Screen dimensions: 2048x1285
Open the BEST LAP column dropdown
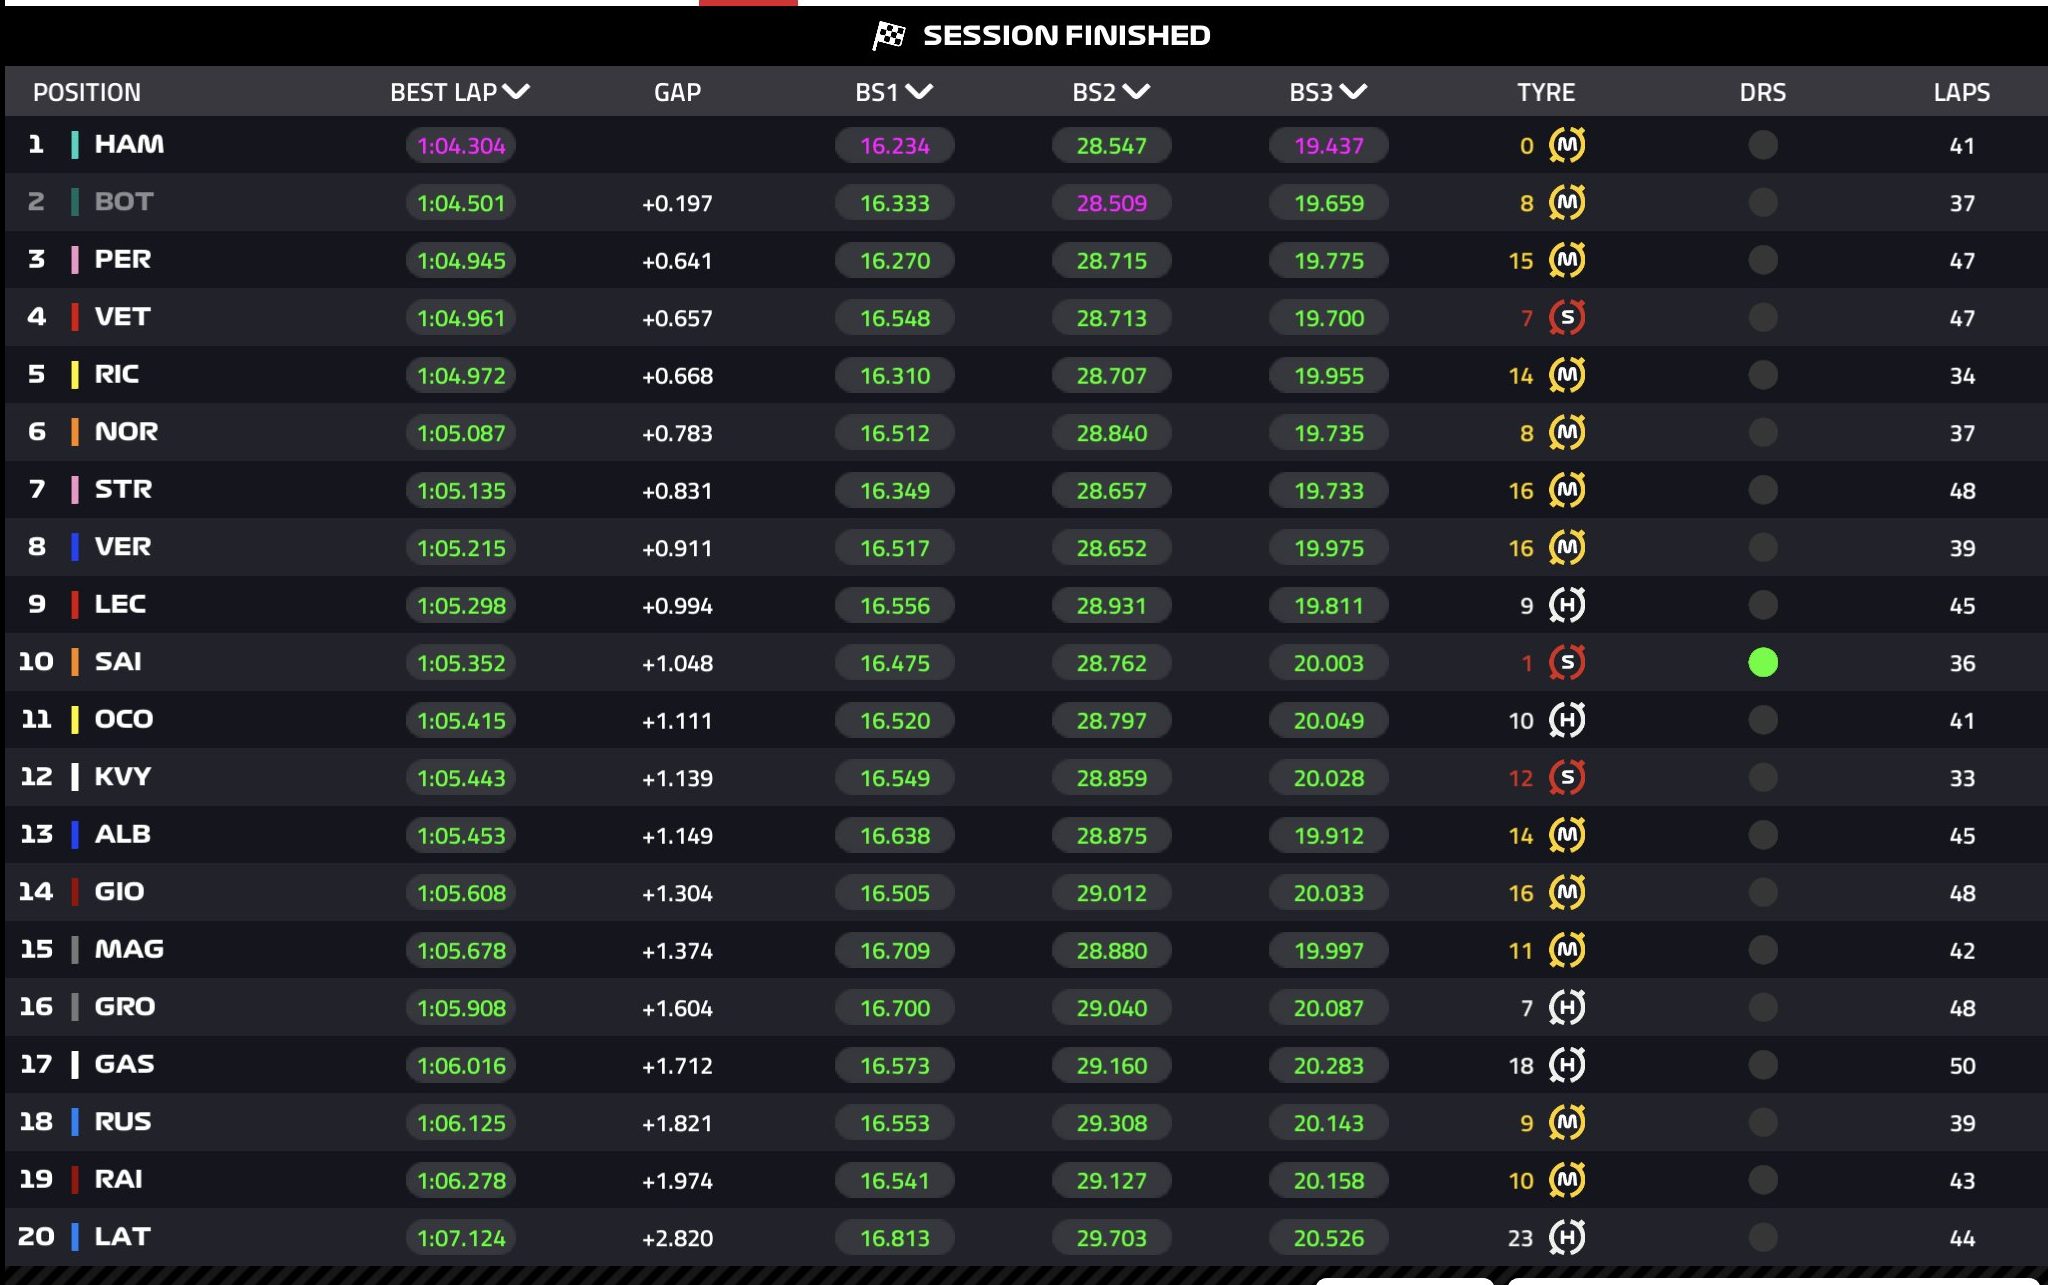click(x=516, y=92)
